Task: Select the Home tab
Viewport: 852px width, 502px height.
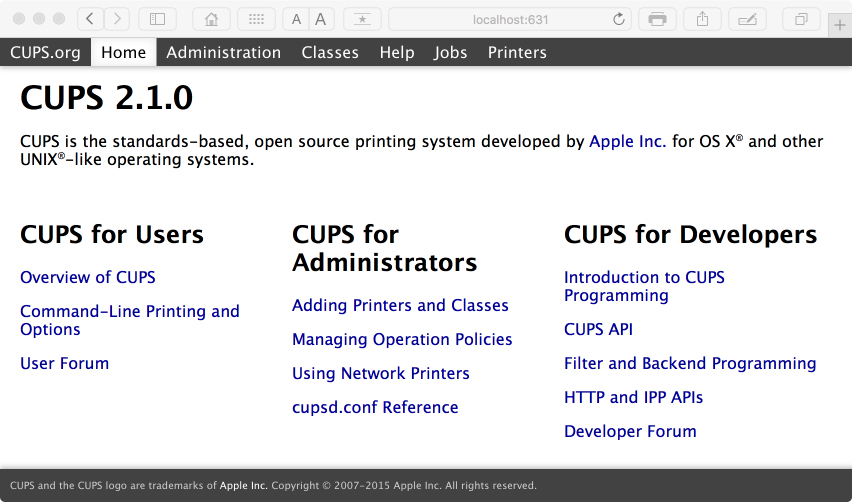Action: point(123,52)
